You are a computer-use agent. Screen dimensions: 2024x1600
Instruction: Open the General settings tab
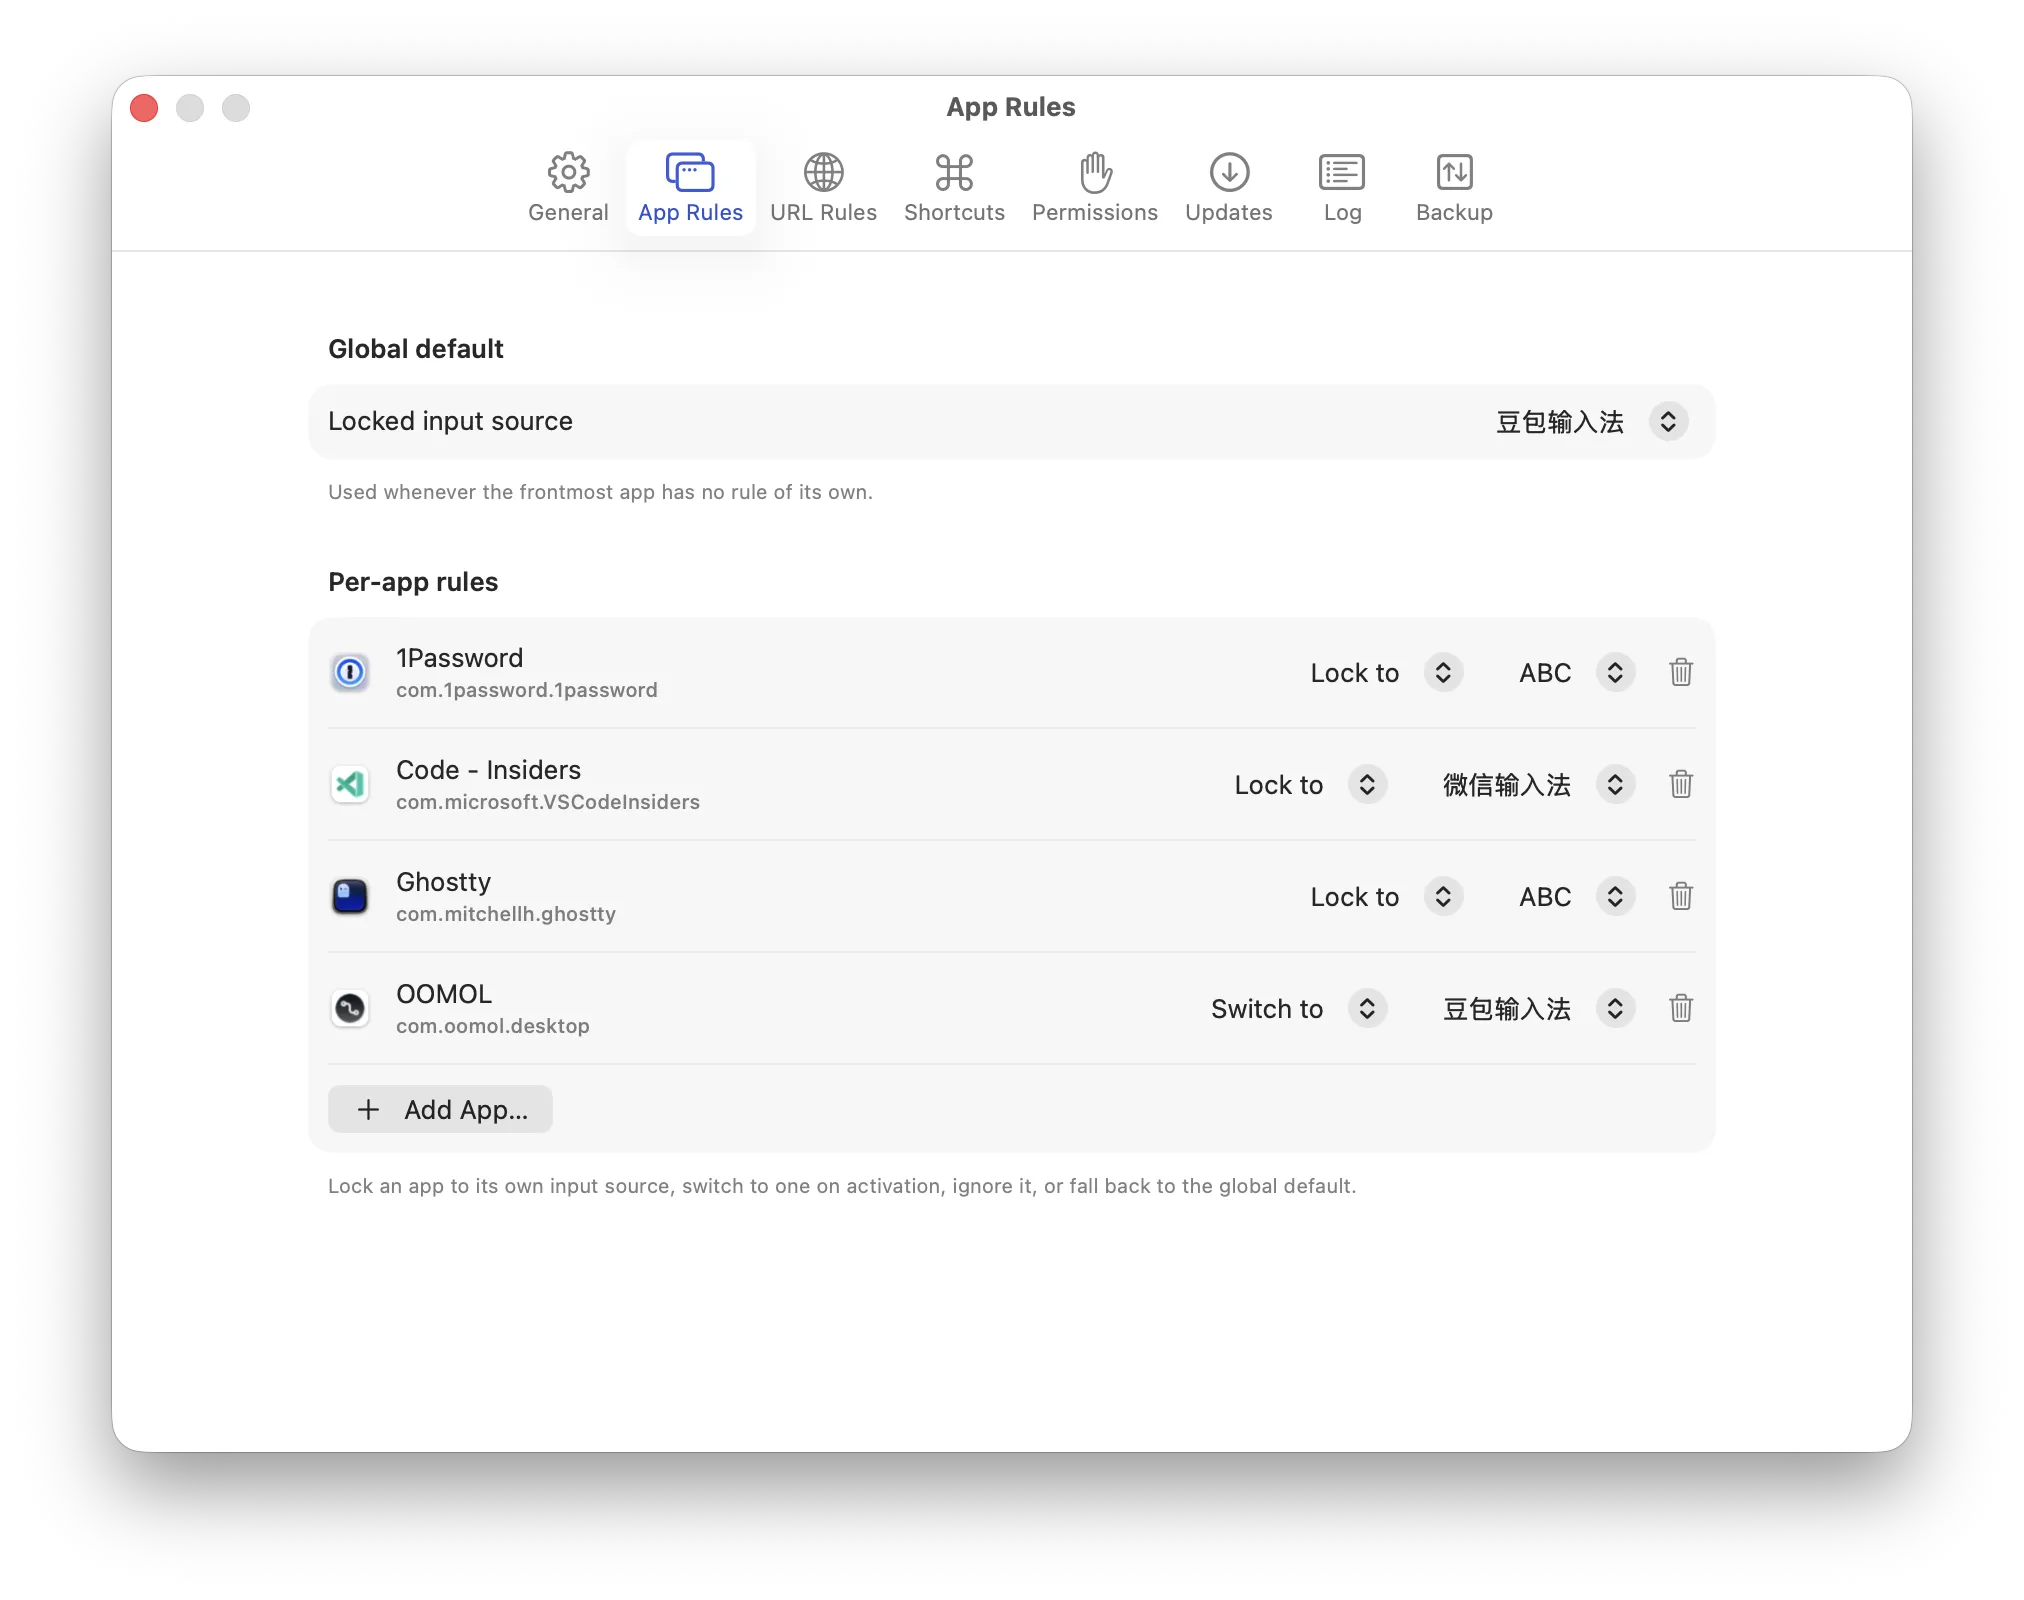pos(568,188)
